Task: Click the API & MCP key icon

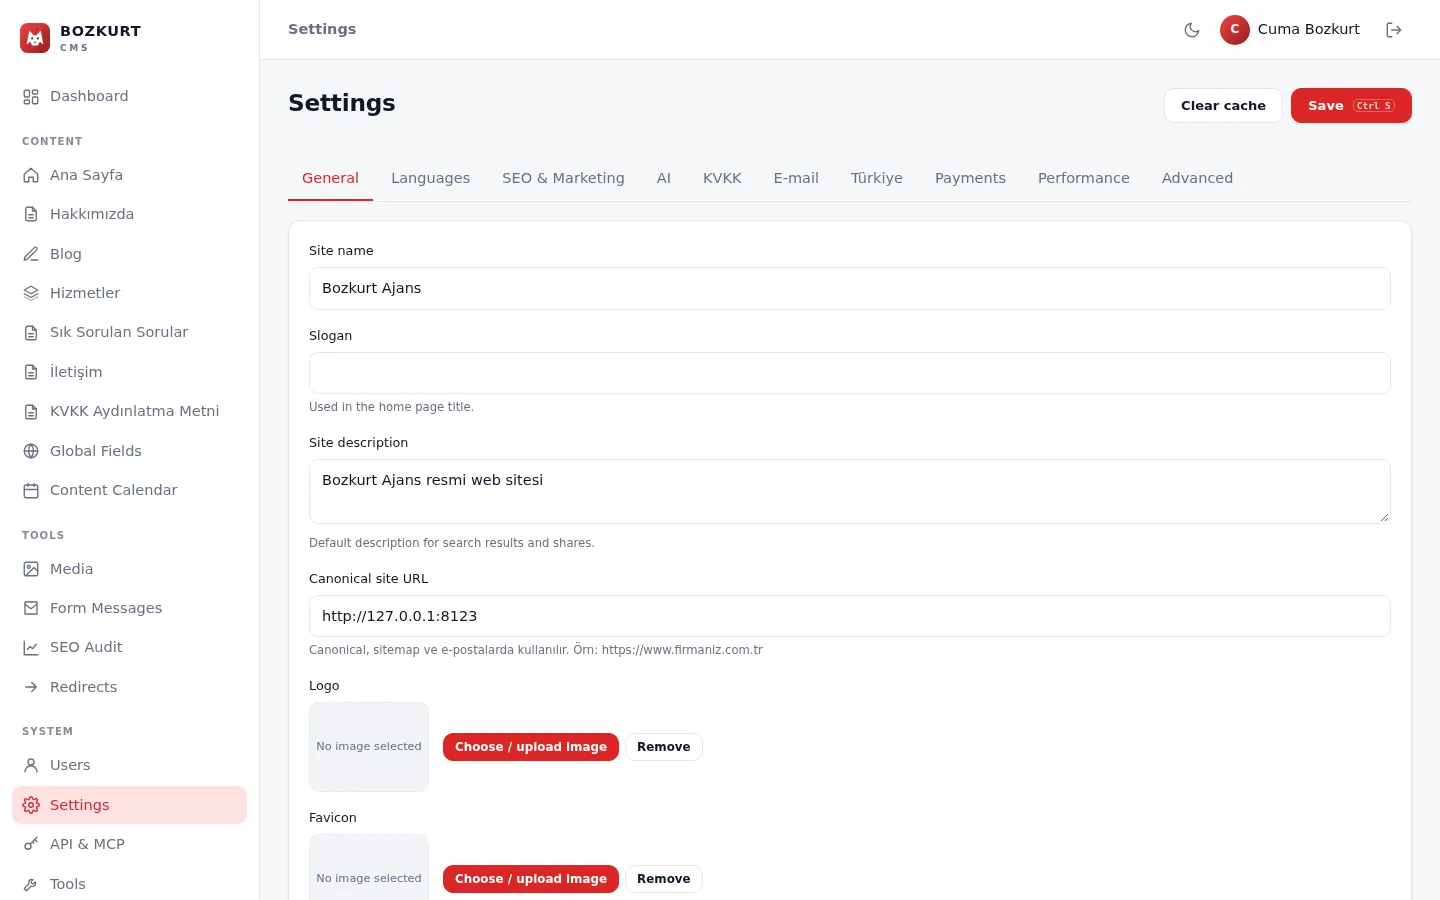Action: click(x=31, y=844)
